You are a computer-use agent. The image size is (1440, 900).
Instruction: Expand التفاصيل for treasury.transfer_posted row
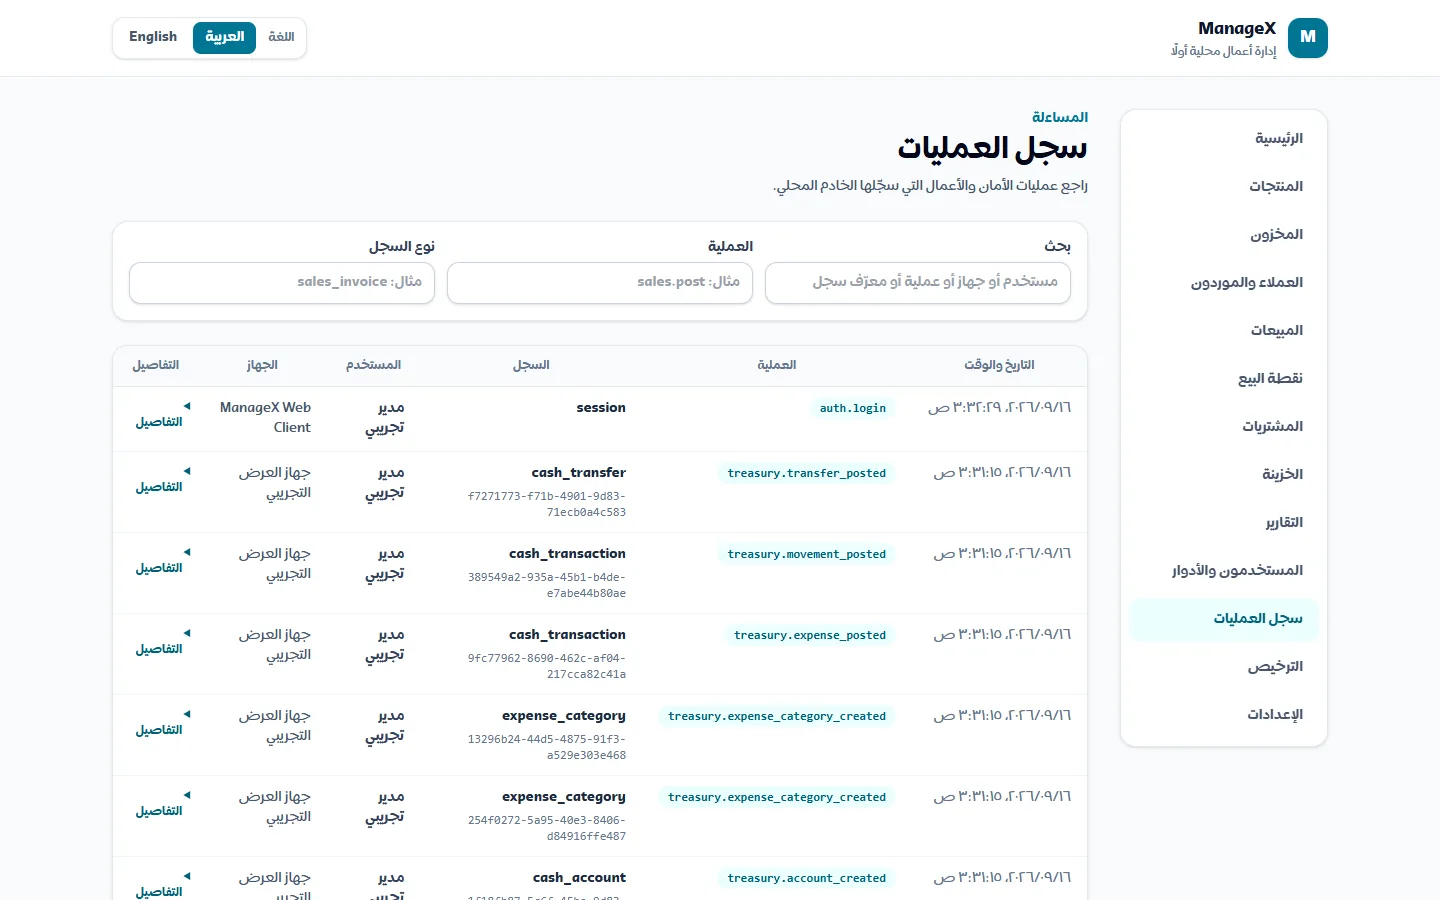160,480
